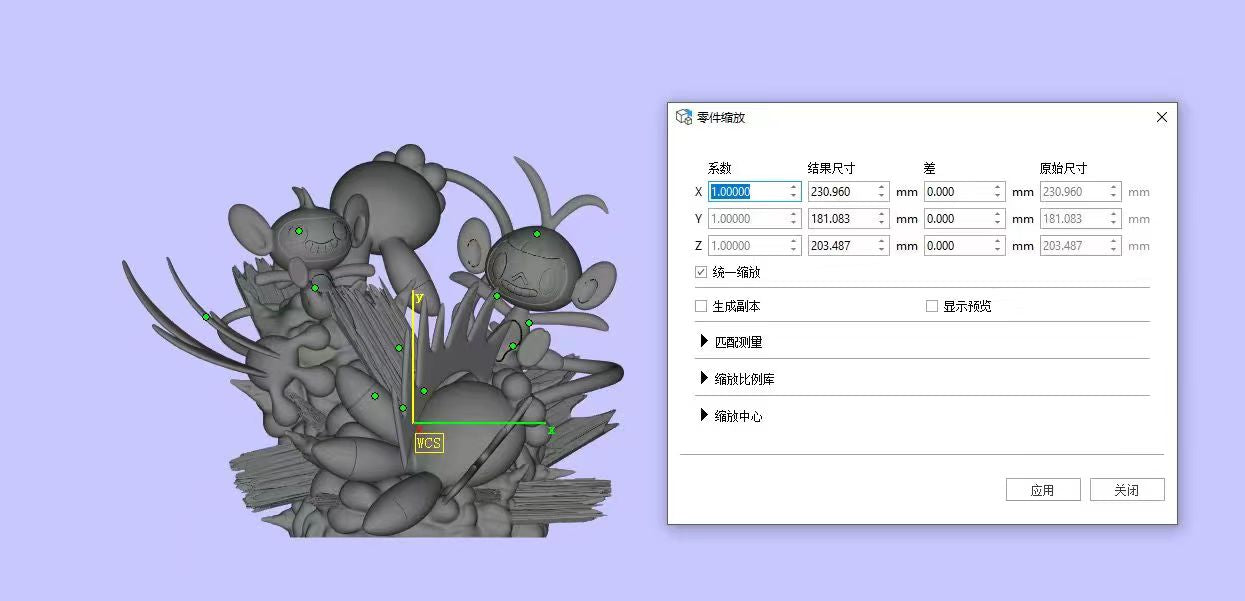Viewport: 1245px width, 601px height.
Task: Click the X 差 stepper arrows
Action: [x=998, y=191]
